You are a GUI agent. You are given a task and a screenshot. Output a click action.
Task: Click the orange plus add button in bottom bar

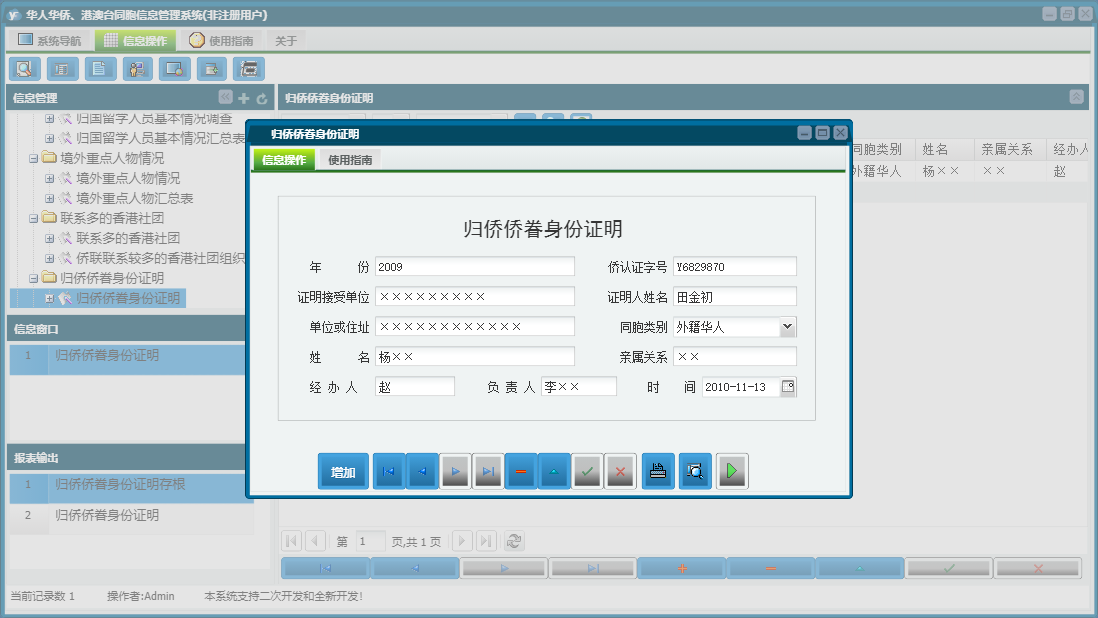coord(682,568)
